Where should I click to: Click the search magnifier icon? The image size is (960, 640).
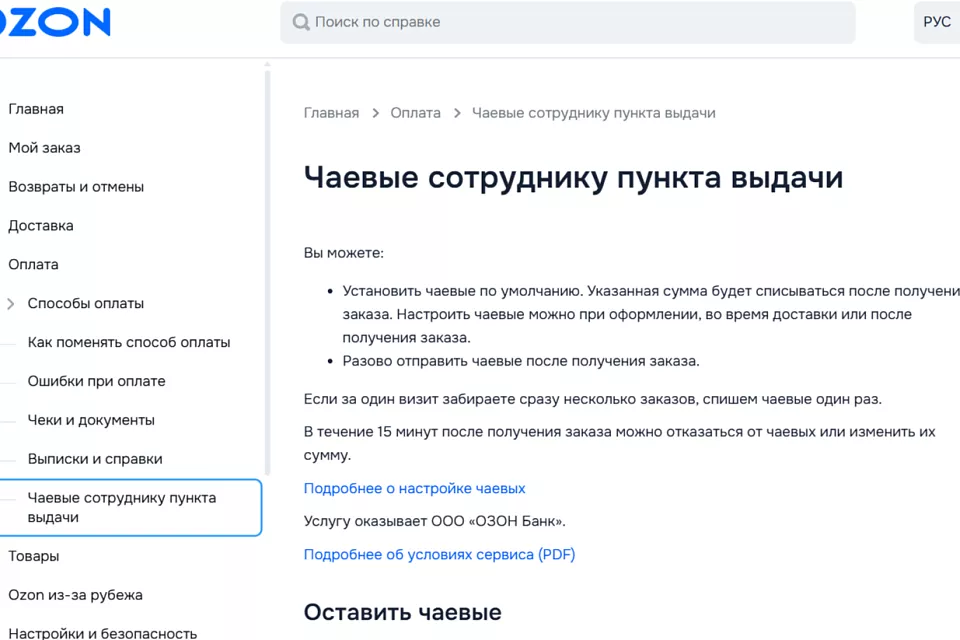(x=300, y=22)
